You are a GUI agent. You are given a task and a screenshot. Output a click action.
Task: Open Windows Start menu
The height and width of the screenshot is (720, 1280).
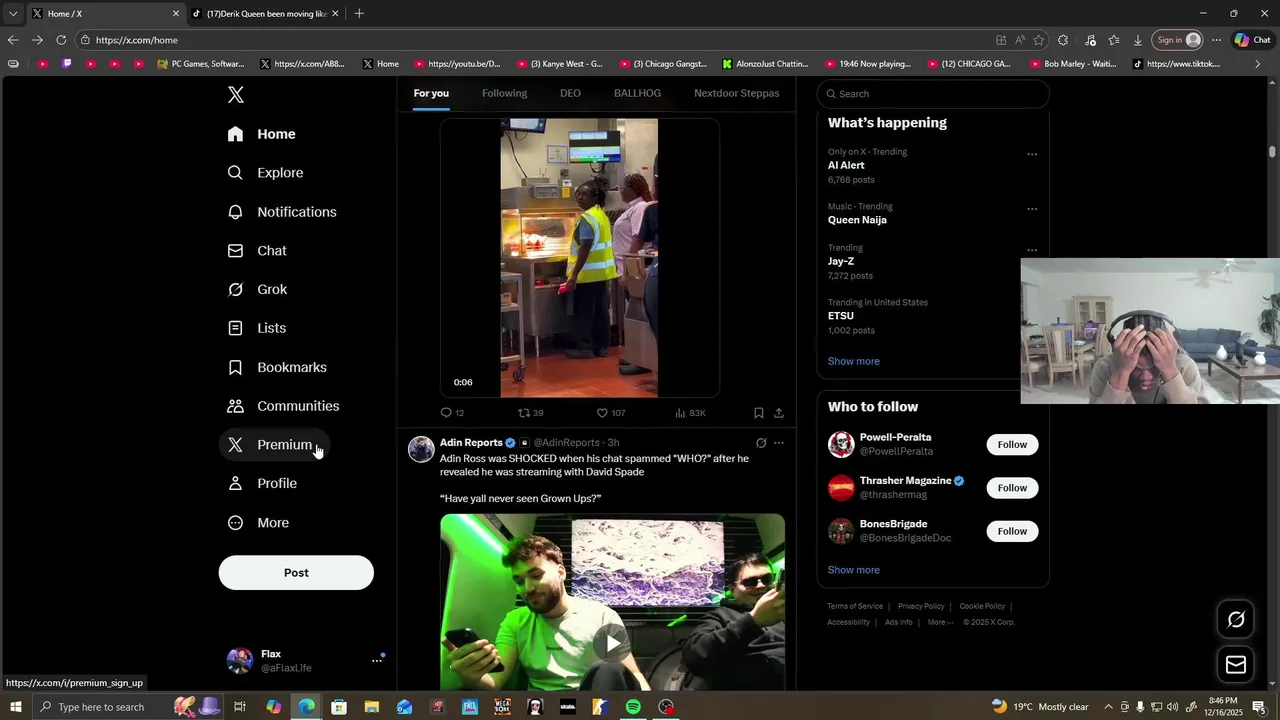click(16, 707)
